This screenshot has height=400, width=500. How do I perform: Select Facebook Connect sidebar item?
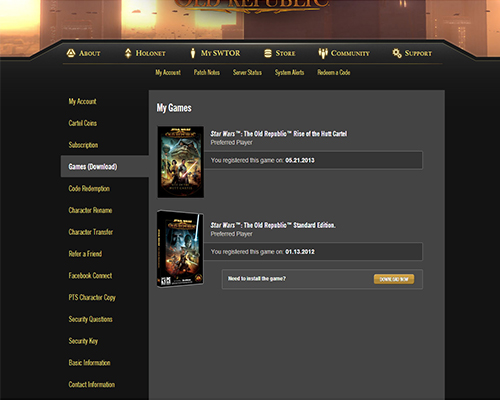click(90, 275)
